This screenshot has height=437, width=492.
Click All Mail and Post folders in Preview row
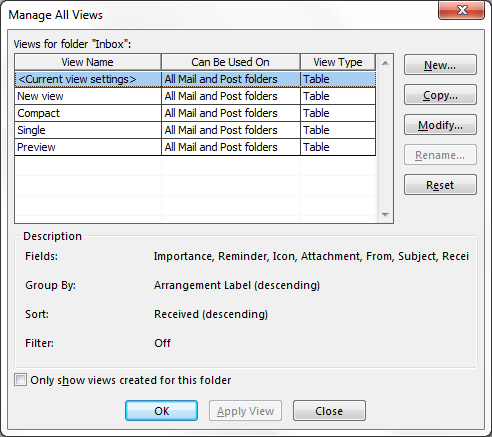coord(231,147)
